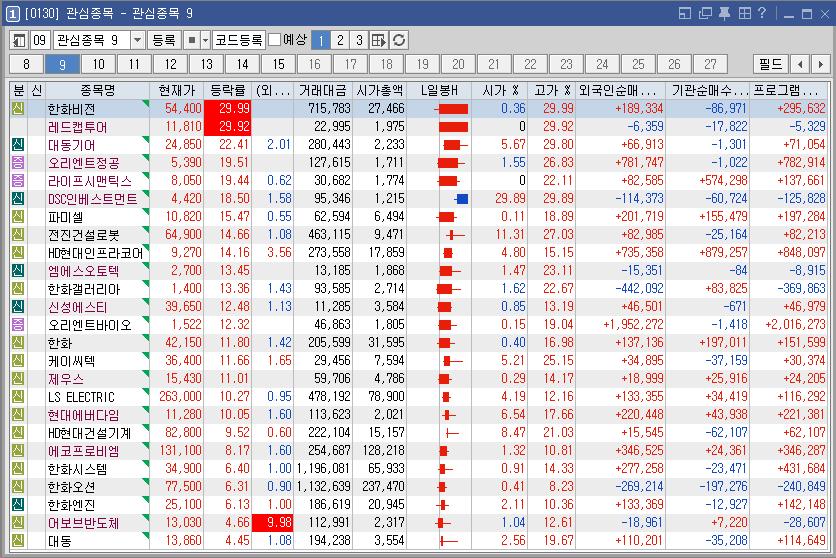Click the 신 badge on the 한화비전 row
This screenshot has width=836, height=558.
[x=18, y=109]
